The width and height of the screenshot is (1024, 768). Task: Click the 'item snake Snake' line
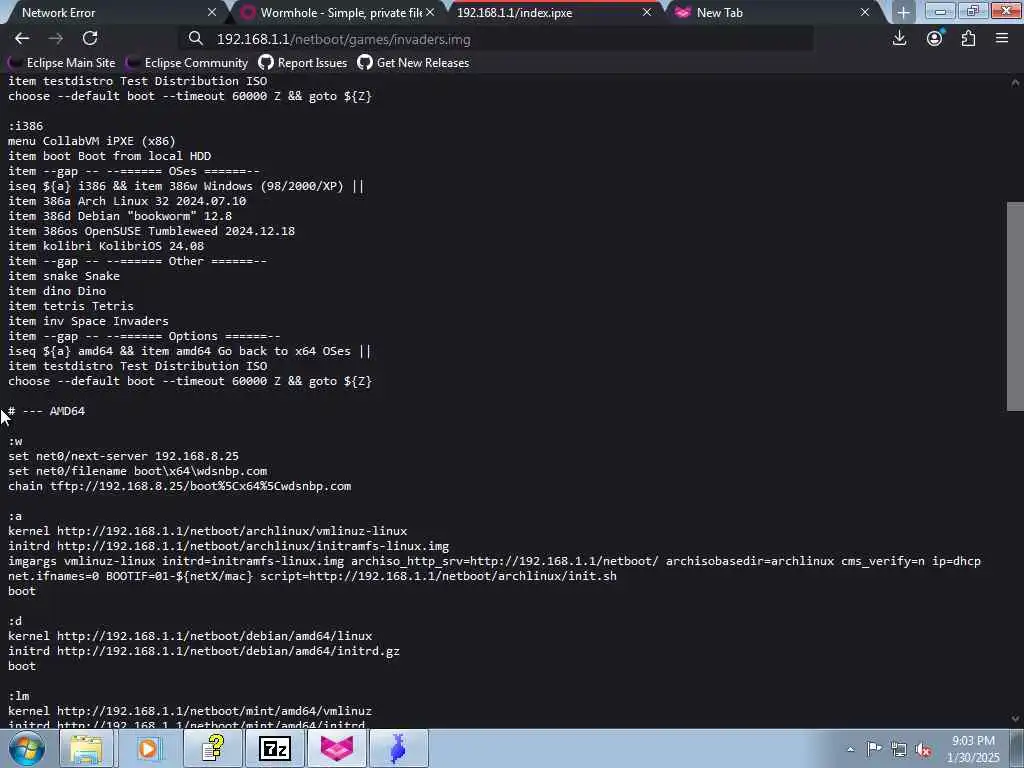[x=64, y=276]
